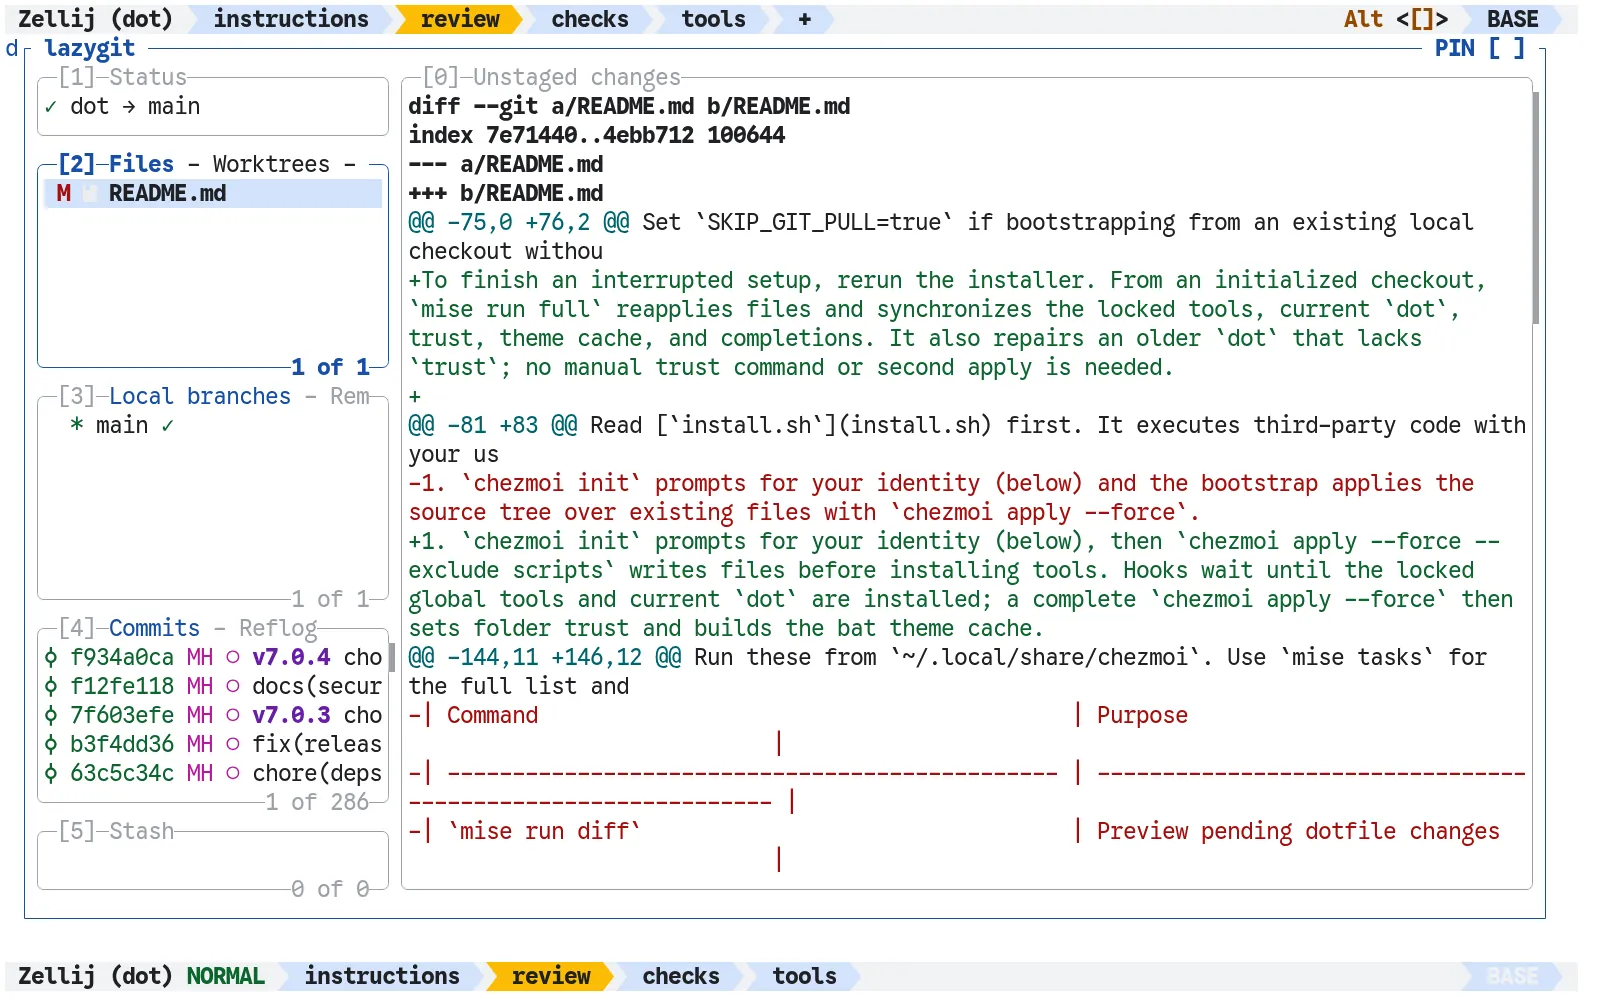1600x1000 pixels.
Task: Click the v7.0.4 tag label
Action: 291,657
